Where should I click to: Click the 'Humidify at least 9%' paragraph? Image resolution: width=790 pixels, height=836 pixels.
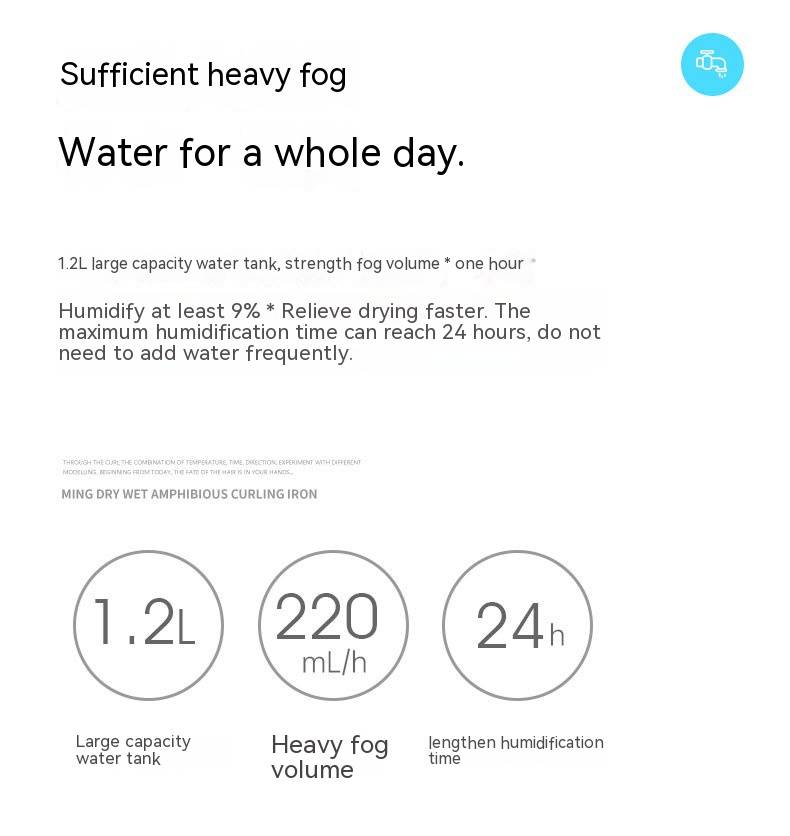(329, 332)
